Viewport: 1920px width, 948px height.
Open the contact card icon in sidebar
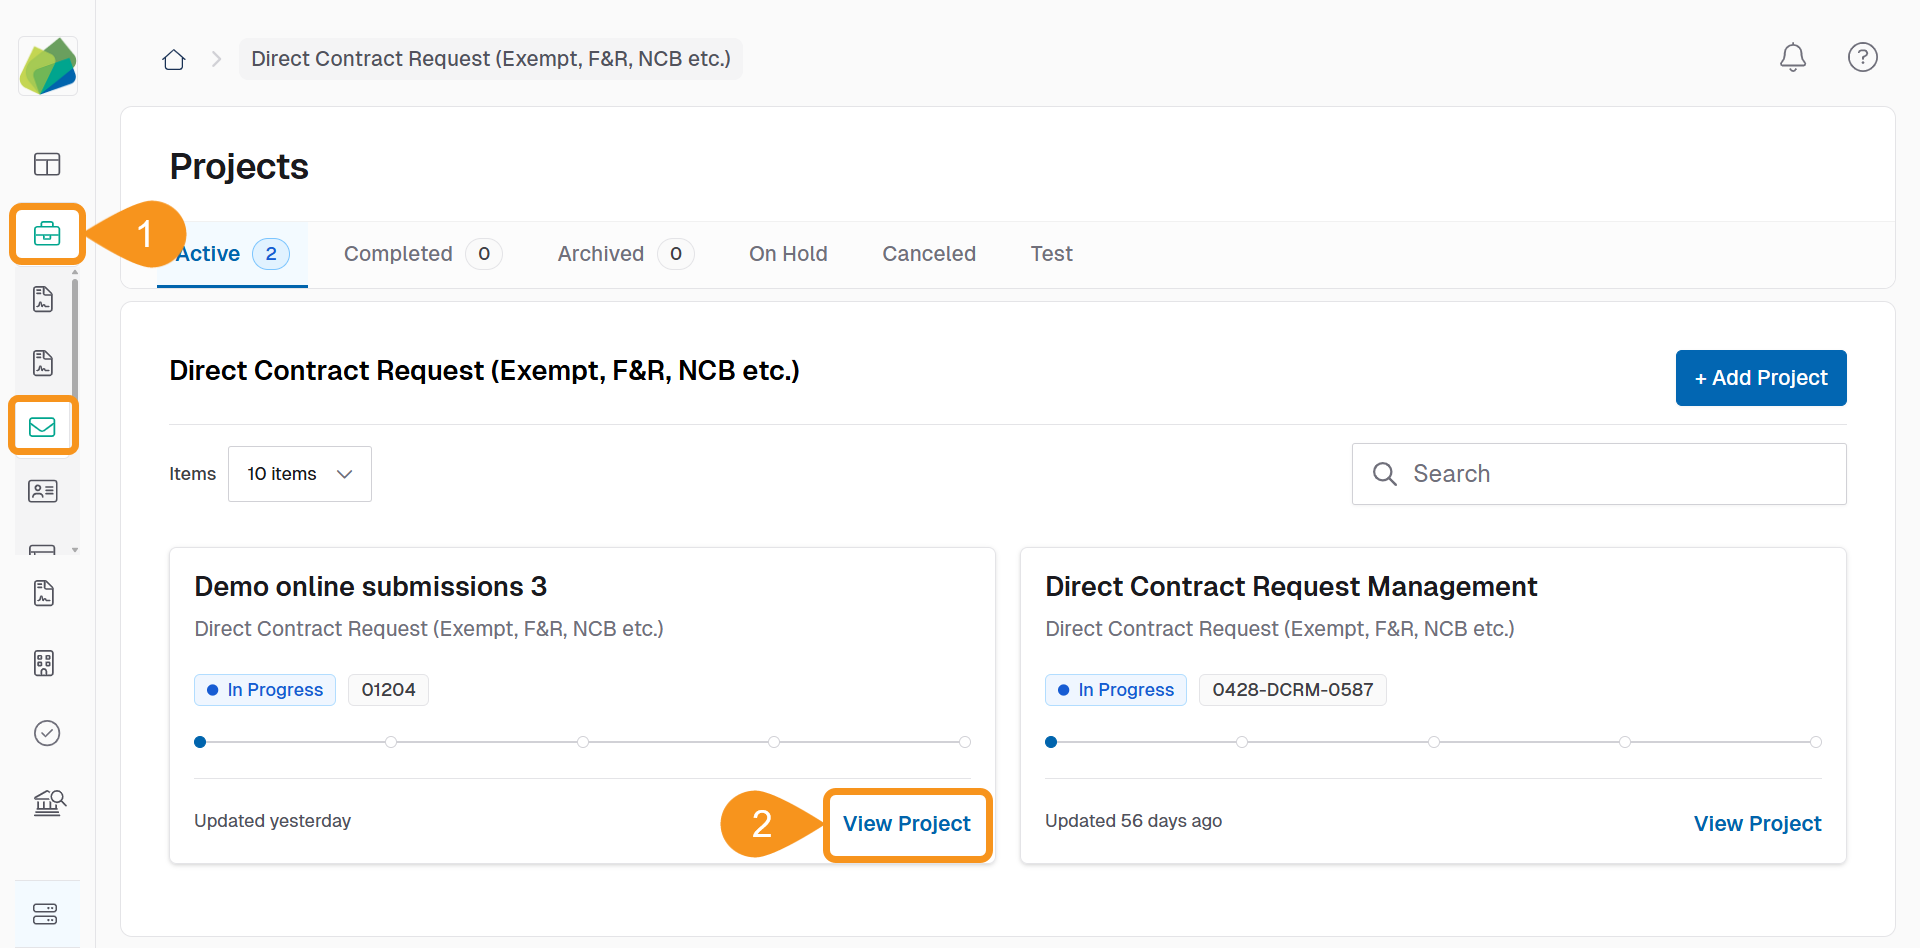point(43,491)
